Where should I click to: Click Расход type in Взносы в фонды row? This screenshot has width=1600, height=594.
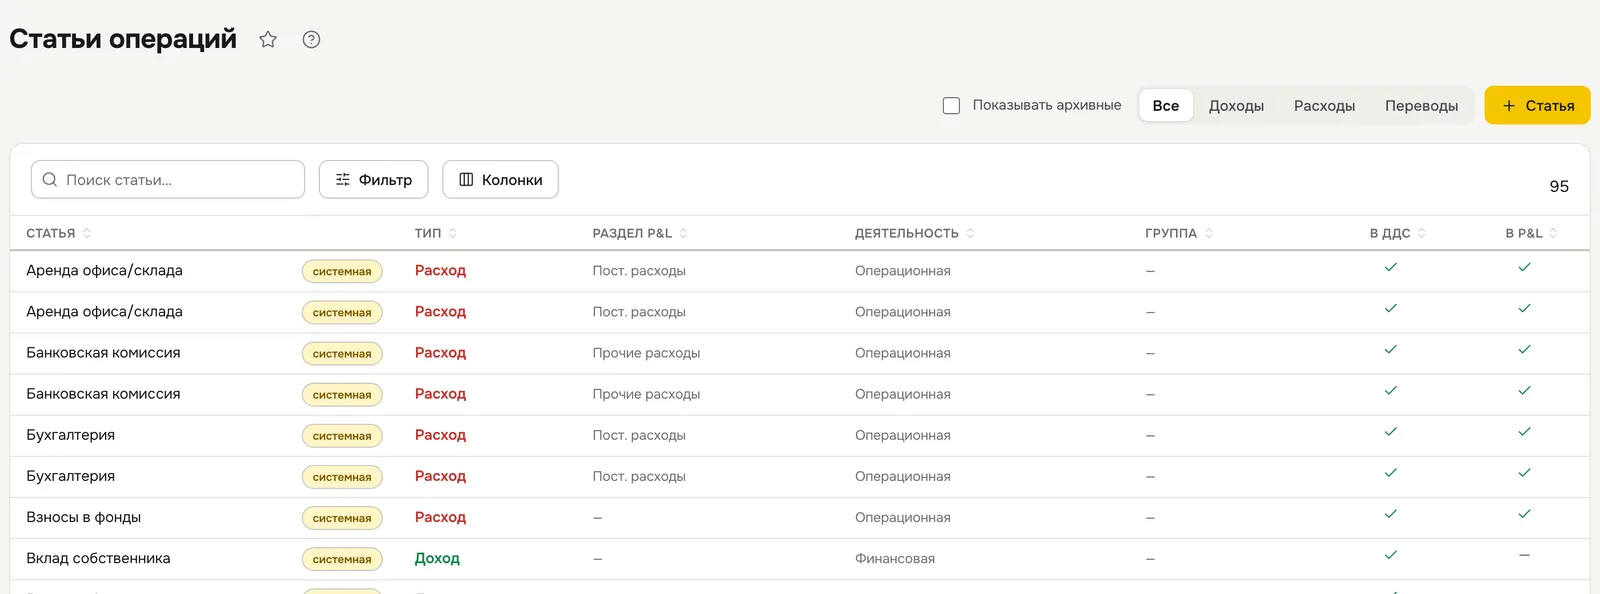coord(440,517)
